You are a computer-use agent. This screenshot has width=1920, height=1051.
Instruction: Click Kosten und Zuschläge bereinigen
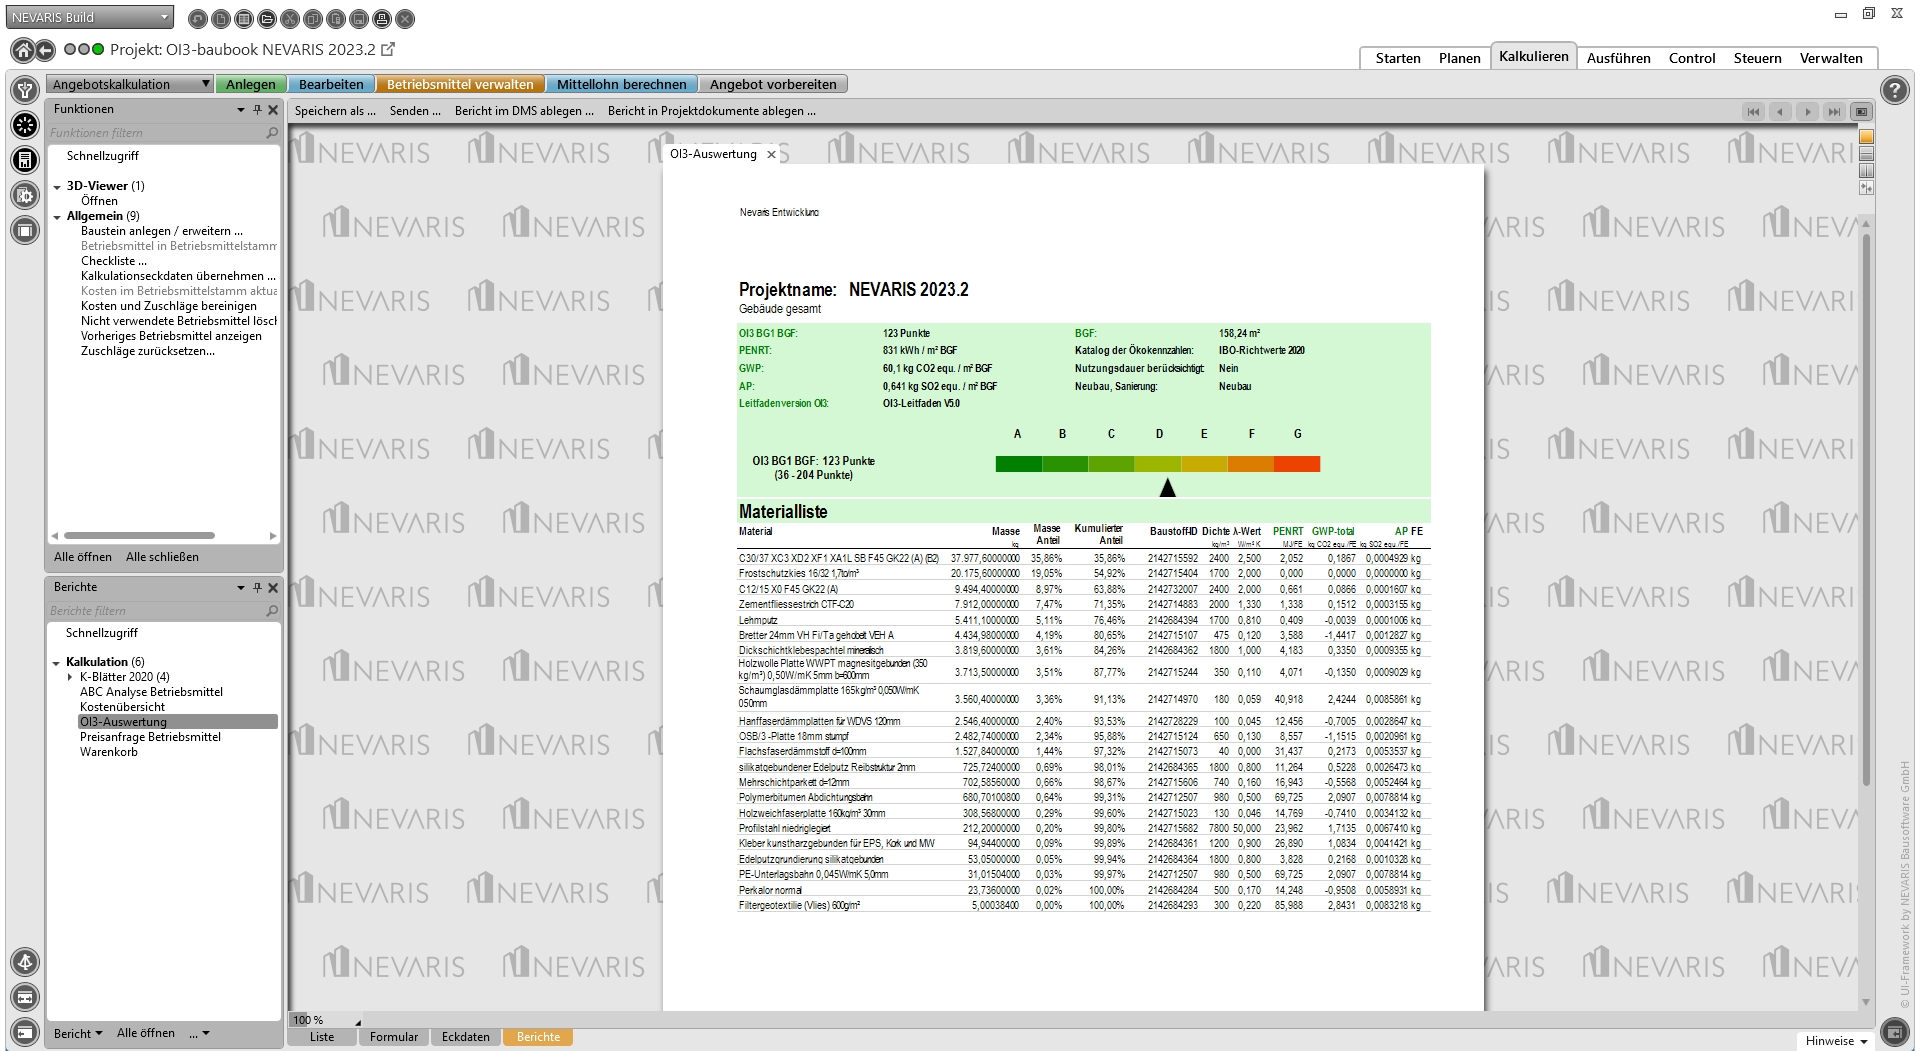point(169,306)
